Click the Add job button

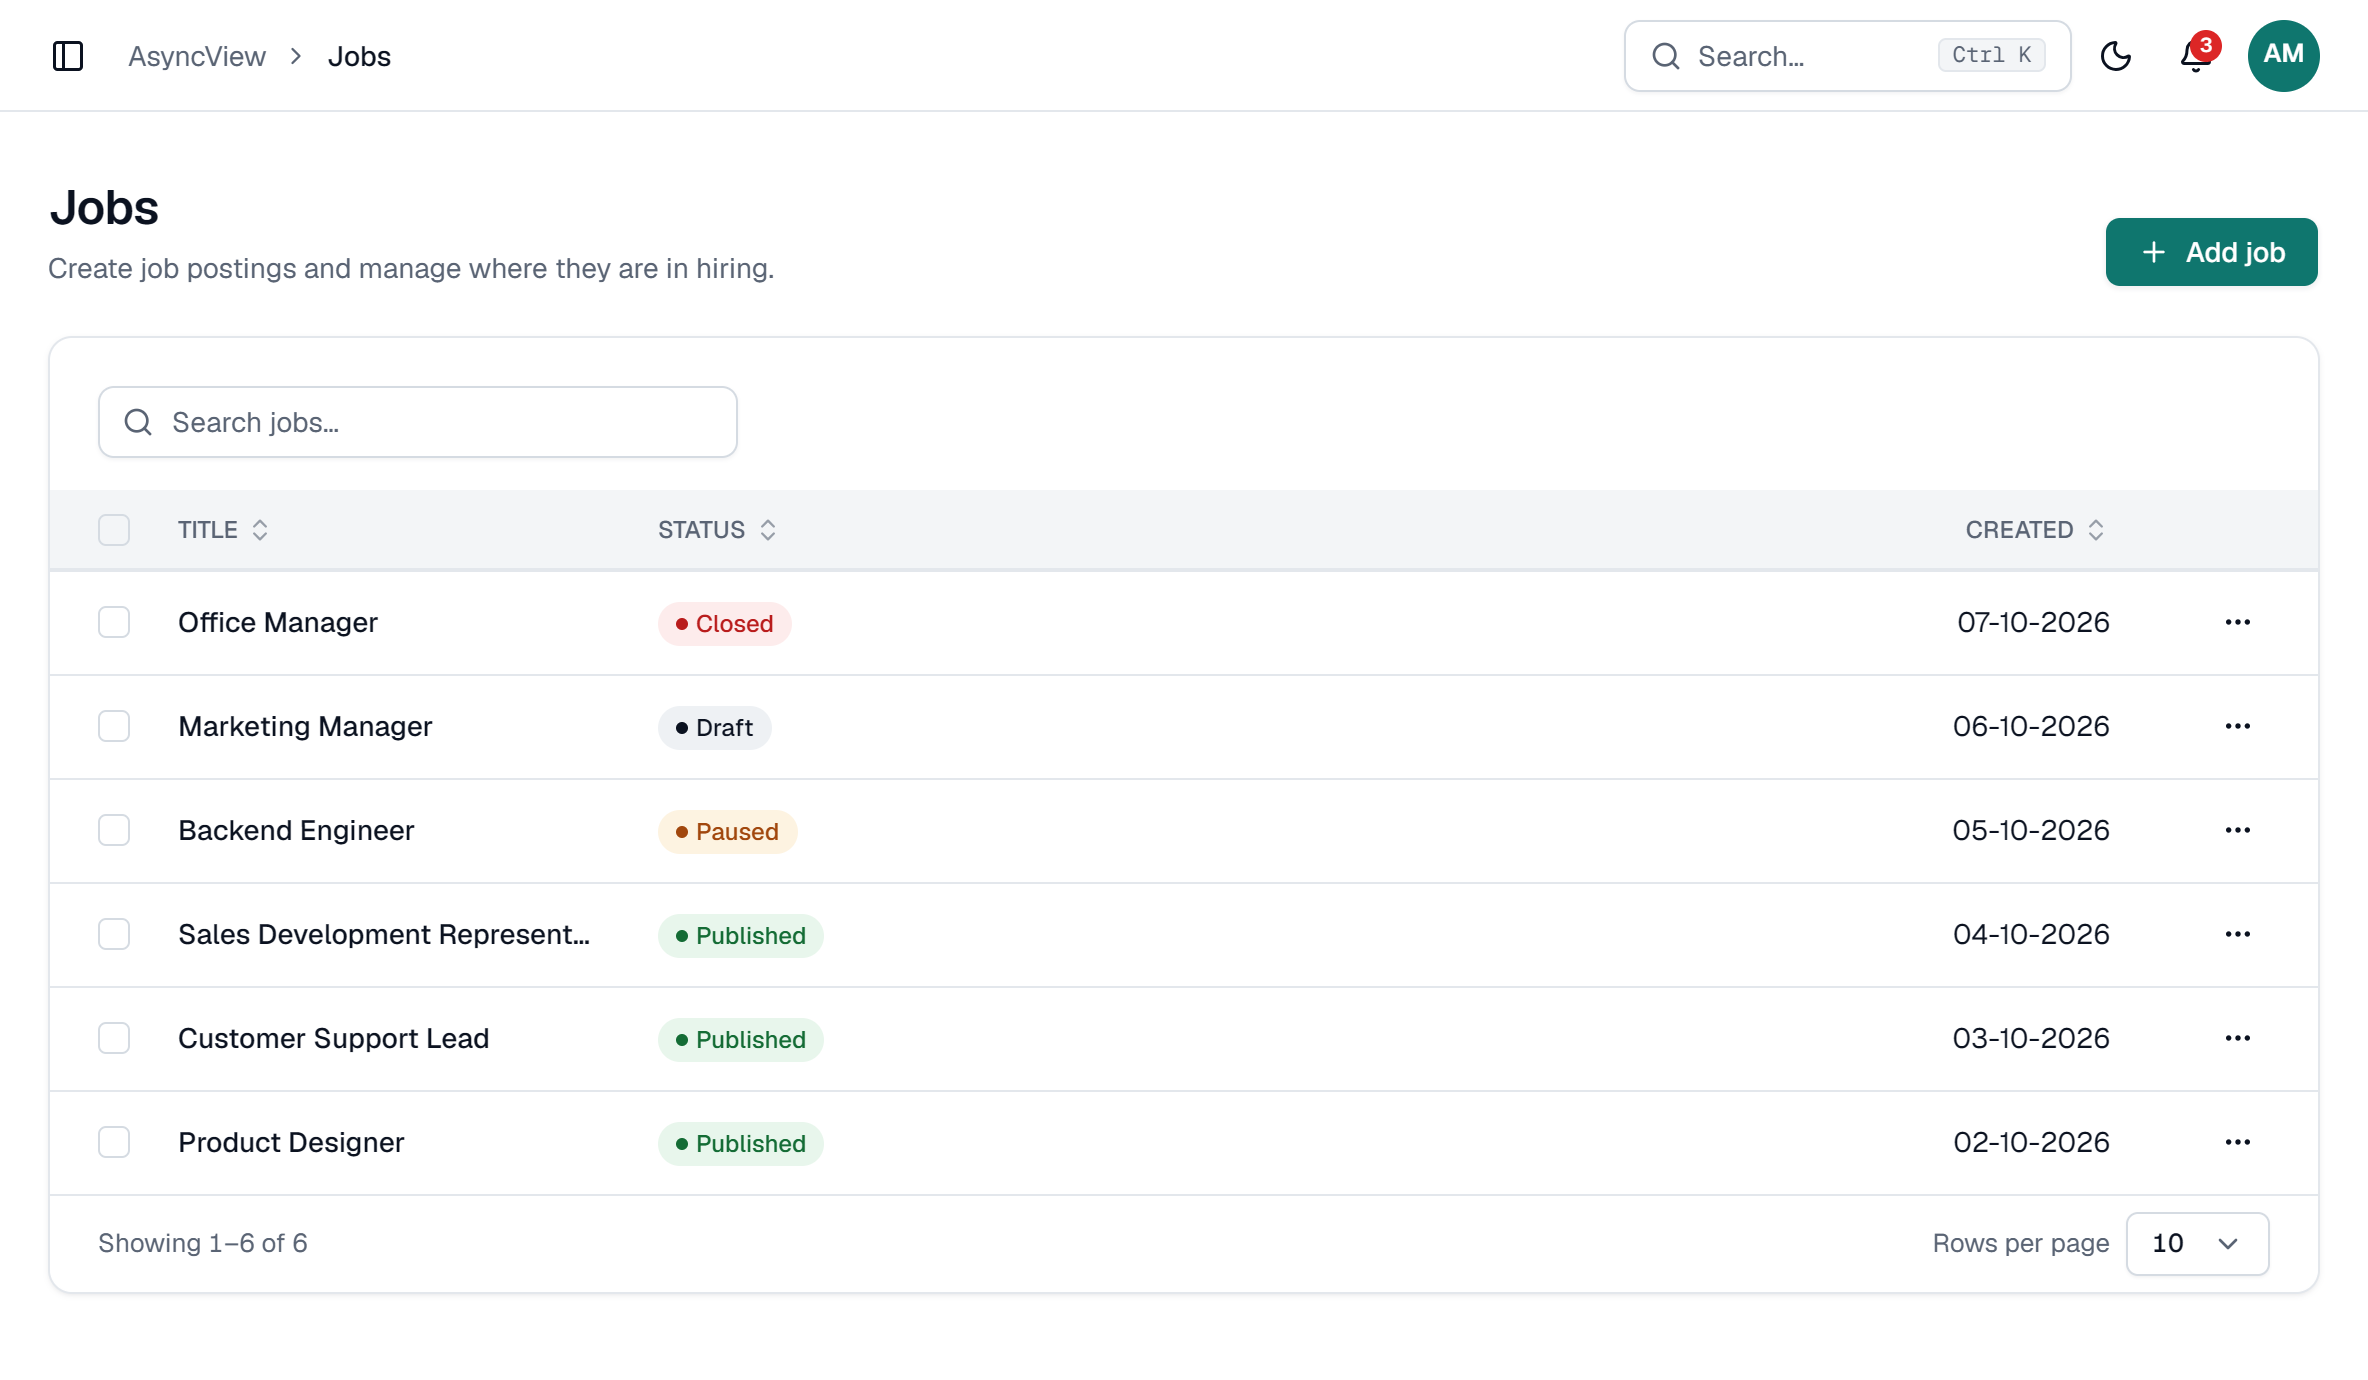2211,252
